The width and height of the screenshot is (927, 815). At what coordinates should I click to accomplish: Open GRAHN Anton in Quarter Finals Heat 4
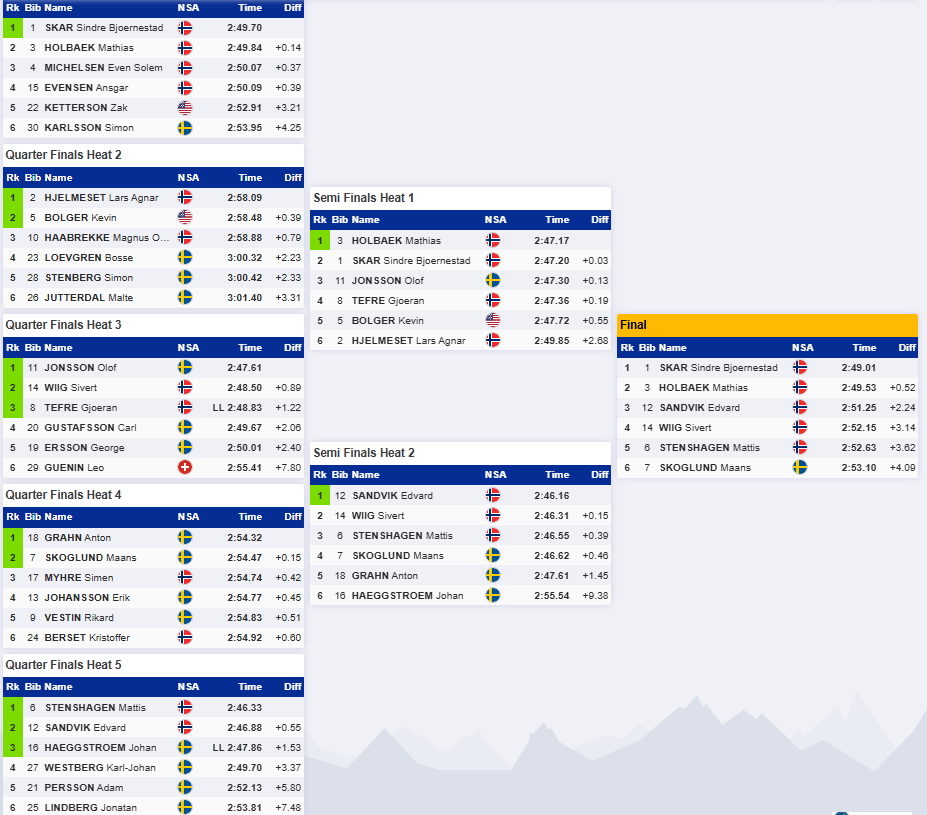tap(77, 538)
